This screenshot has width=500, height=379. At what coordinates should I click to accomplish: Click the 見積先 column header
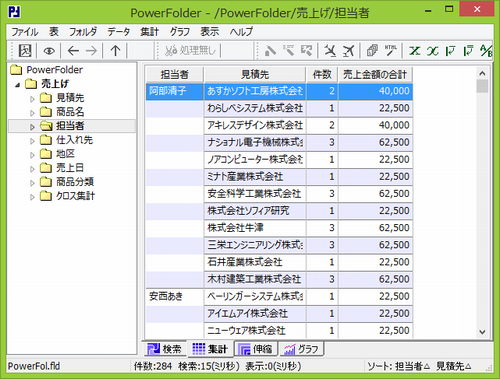[x=255, y=74]
